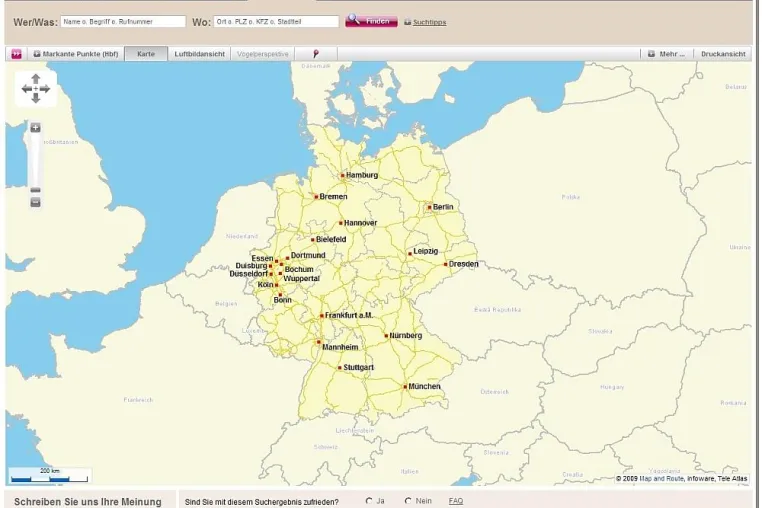Select the Vogelperspektive view tab
The width and height of the screenshot is (762, 508).
pos(262,54)
